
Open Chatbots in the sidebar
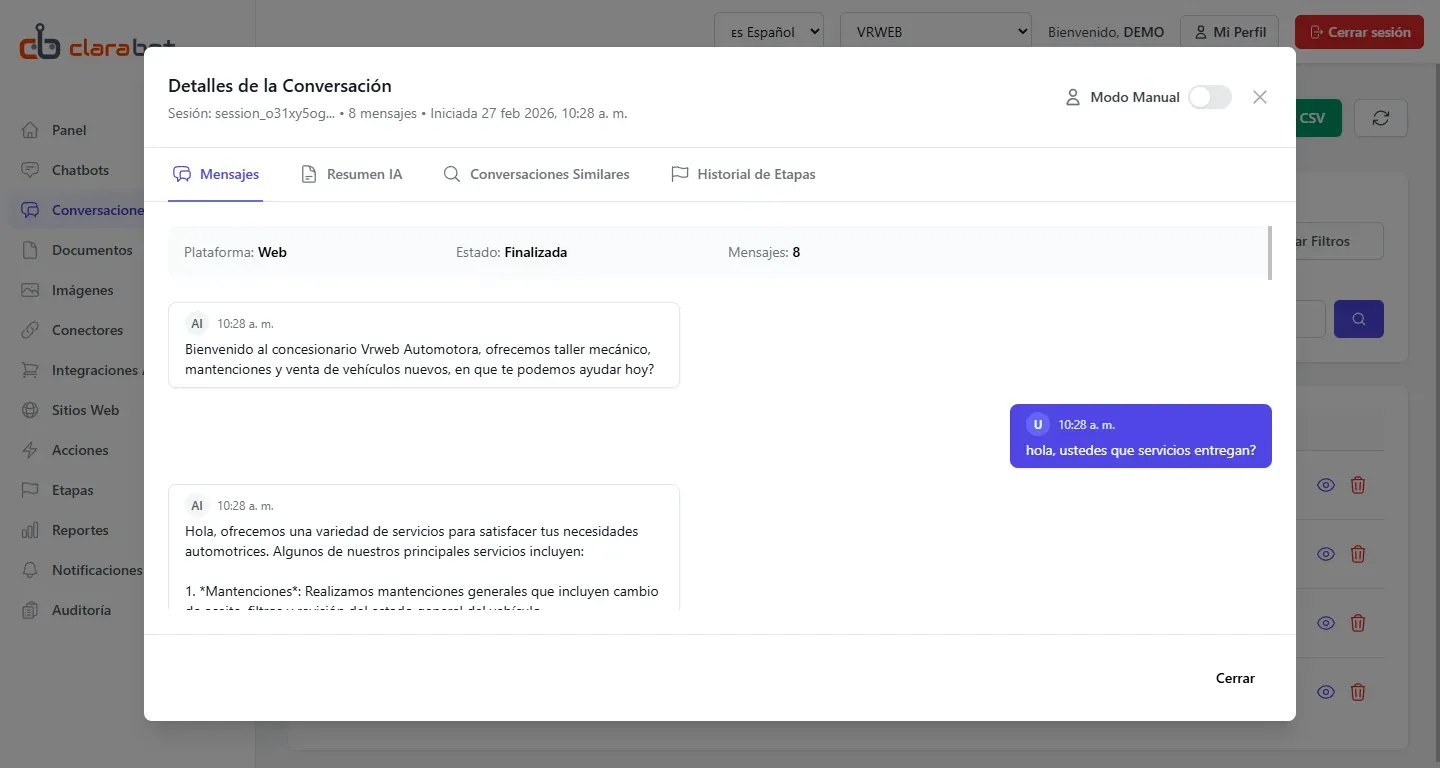click(80, 170)
